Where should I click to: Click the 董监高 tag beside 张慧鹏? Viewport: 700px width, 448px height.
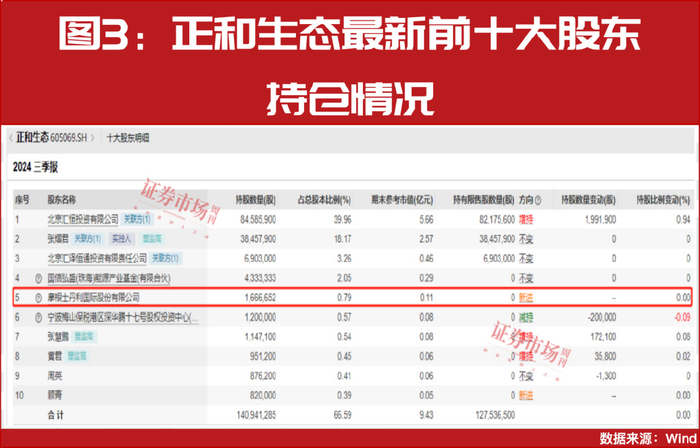pyautogui.click(x=84, y=336)
